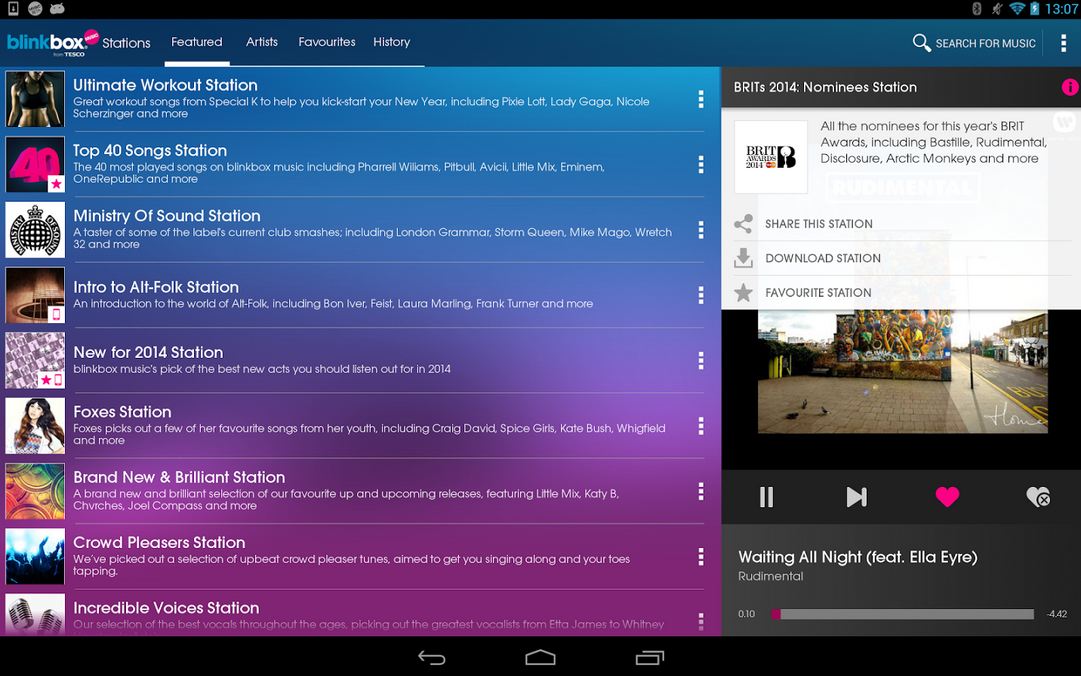Switch to the History tab
Image resolution: width=1081 pixels, height=676 pixels.
(x=392, y=42)
